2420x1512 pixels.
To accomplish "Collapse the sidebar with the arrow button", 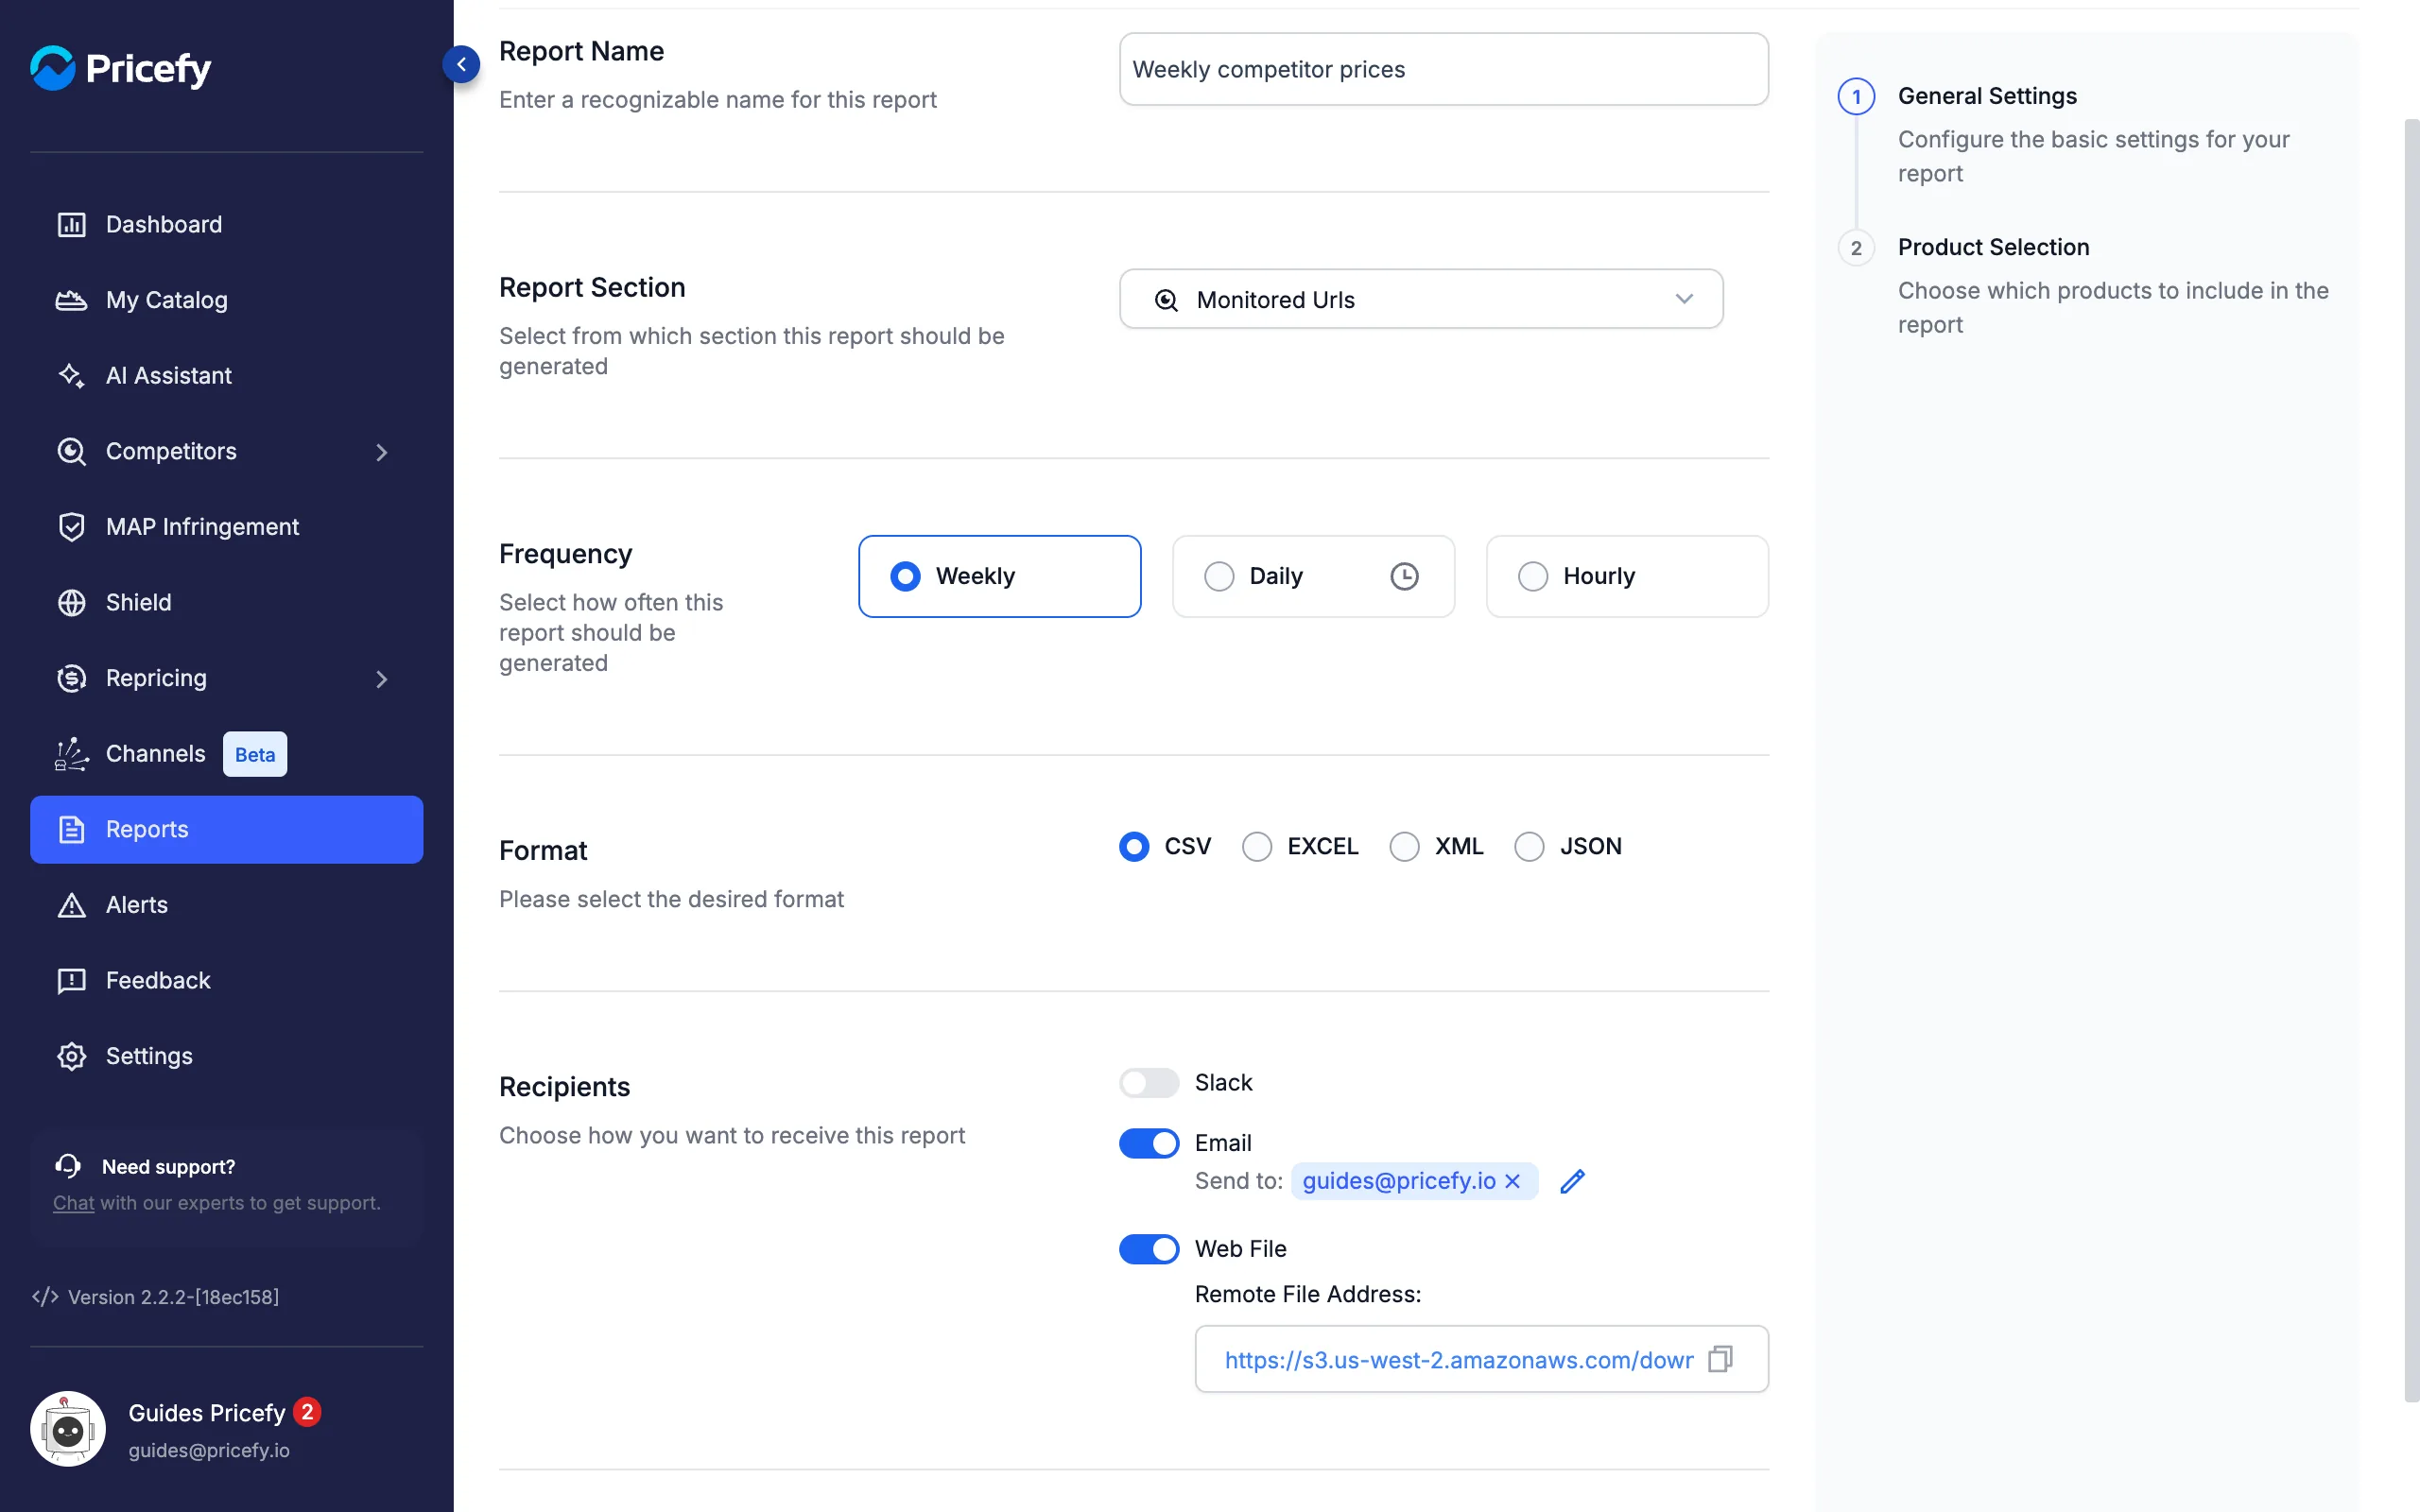I will coord(461,64).
